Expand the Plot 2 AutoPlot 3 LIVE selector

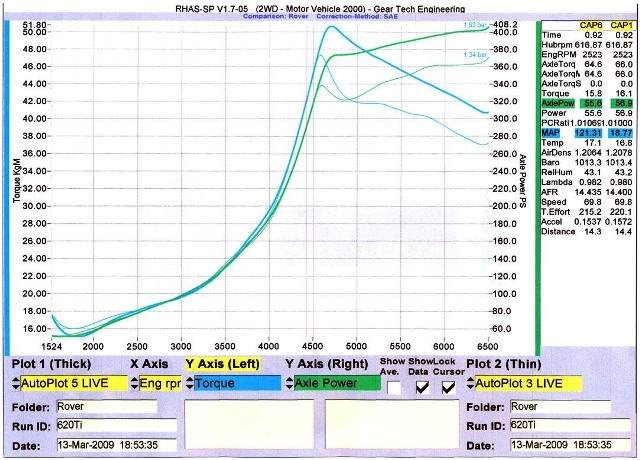[469, 383]
